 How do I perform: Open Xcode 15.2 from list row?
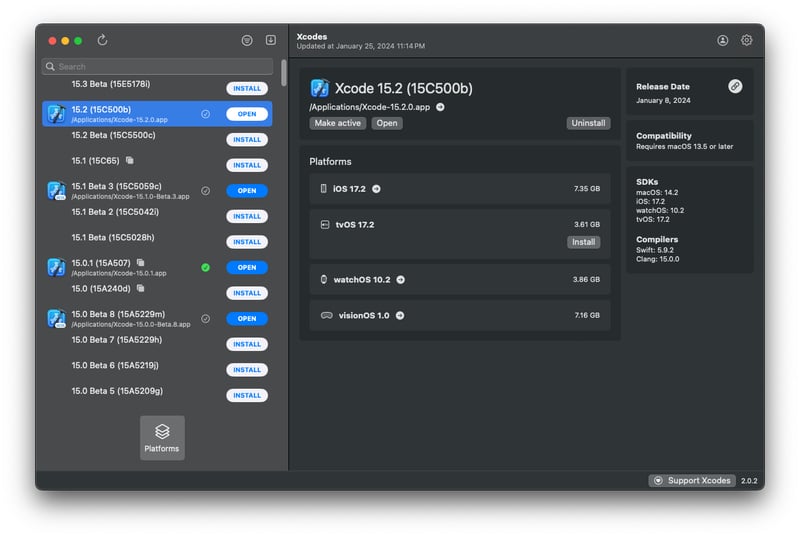pyautogui.click(x=247, y=114)
